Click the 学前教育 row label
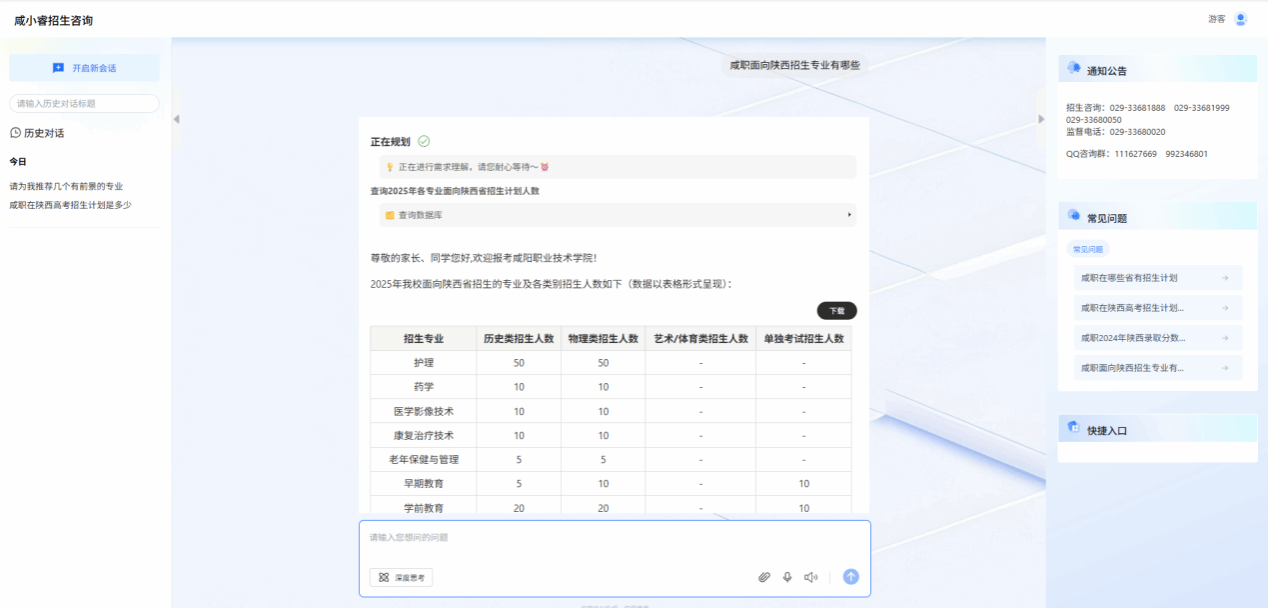Screen dimensions: 1268x608 pos(424,508)
